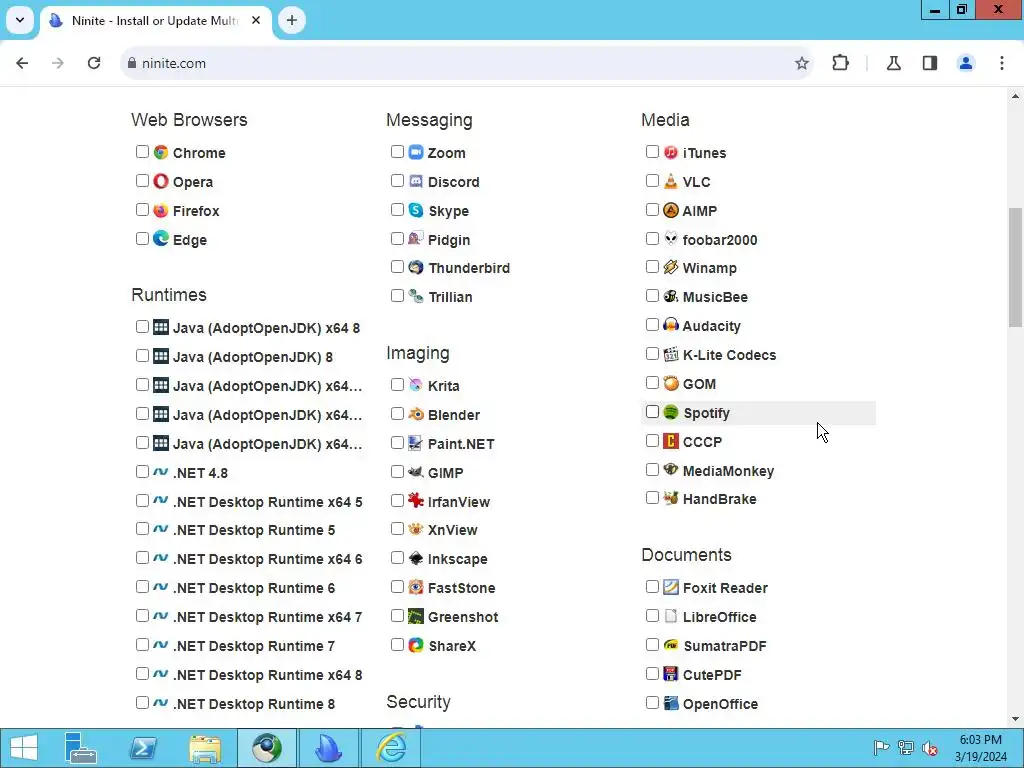1024x768 pixels.
Task: Click the Foxit Reader icon
Action: (x=671, y=587)
